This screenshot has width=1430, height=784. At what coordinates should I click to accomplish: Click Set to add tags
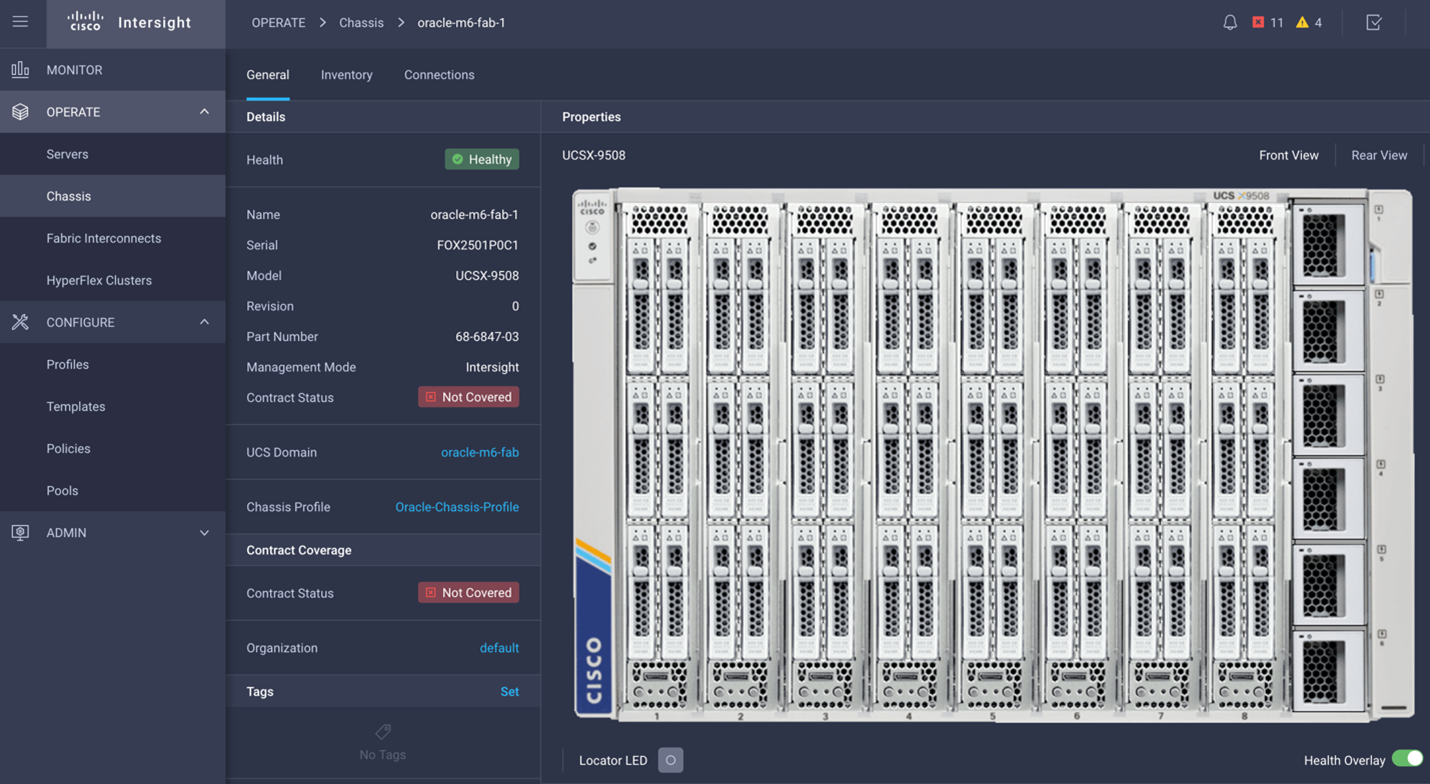[x=509, y=692]
